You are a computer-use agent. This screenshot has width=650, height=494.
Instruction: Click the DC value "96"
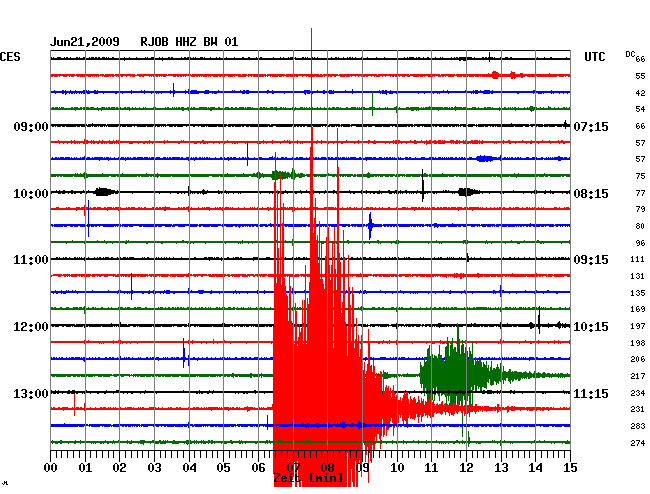pos(640,243)
